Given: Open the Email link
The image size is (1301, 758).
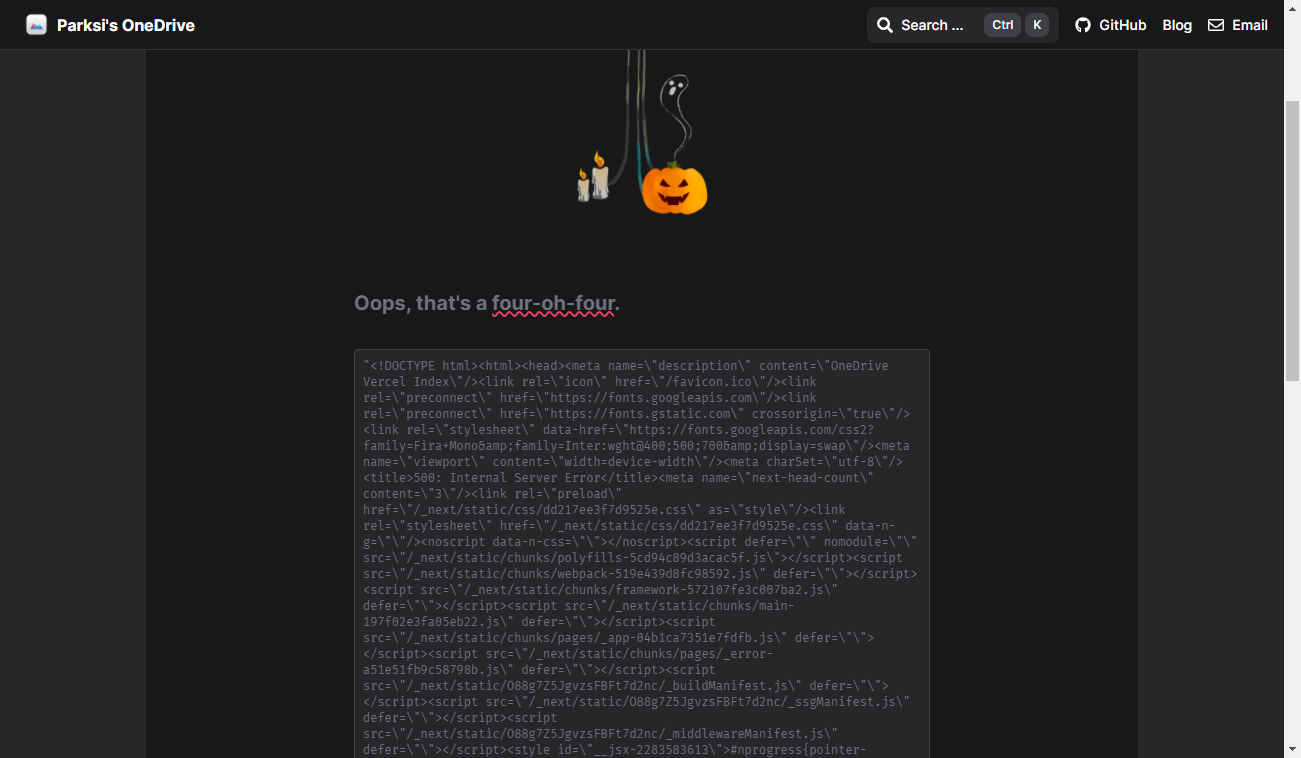Looking at the screenshot, I should pyautogui.click(x=1238, y=25).
